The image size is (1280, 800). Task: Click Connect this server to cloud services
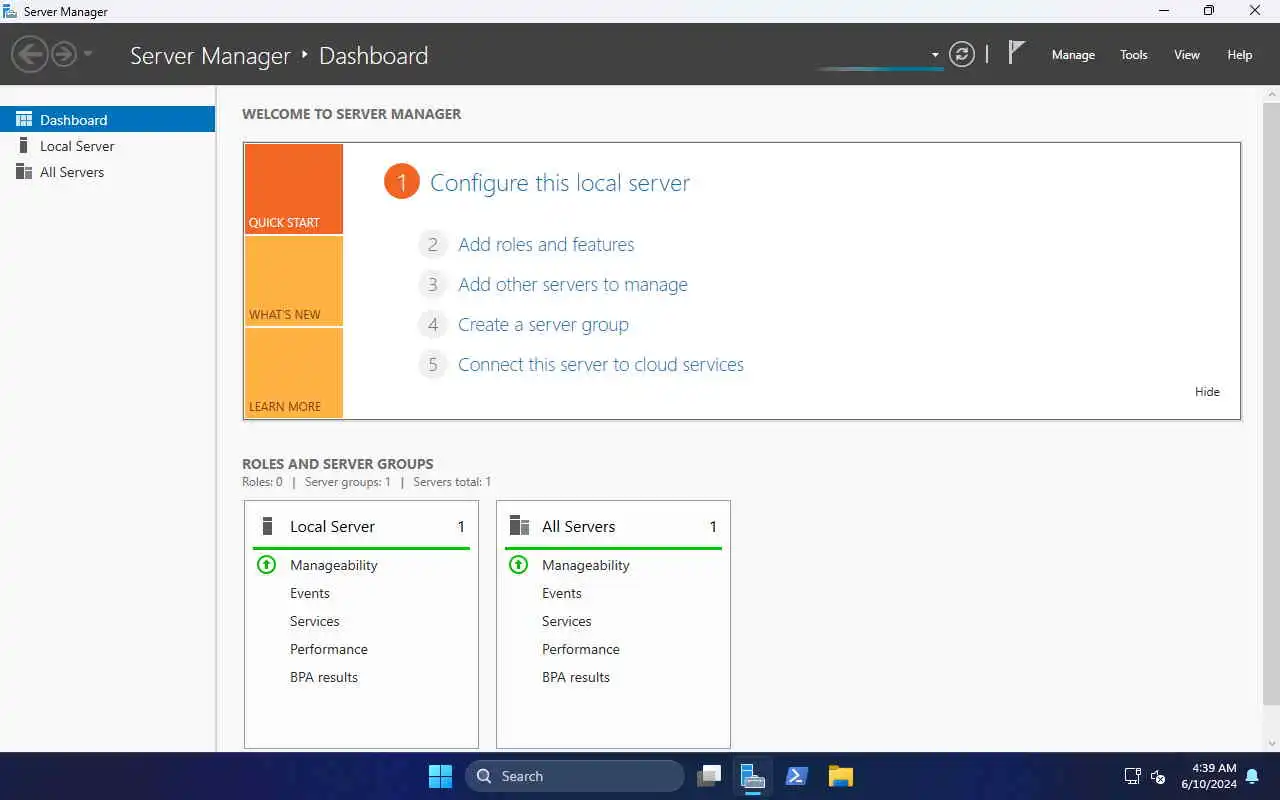[601, 364]
